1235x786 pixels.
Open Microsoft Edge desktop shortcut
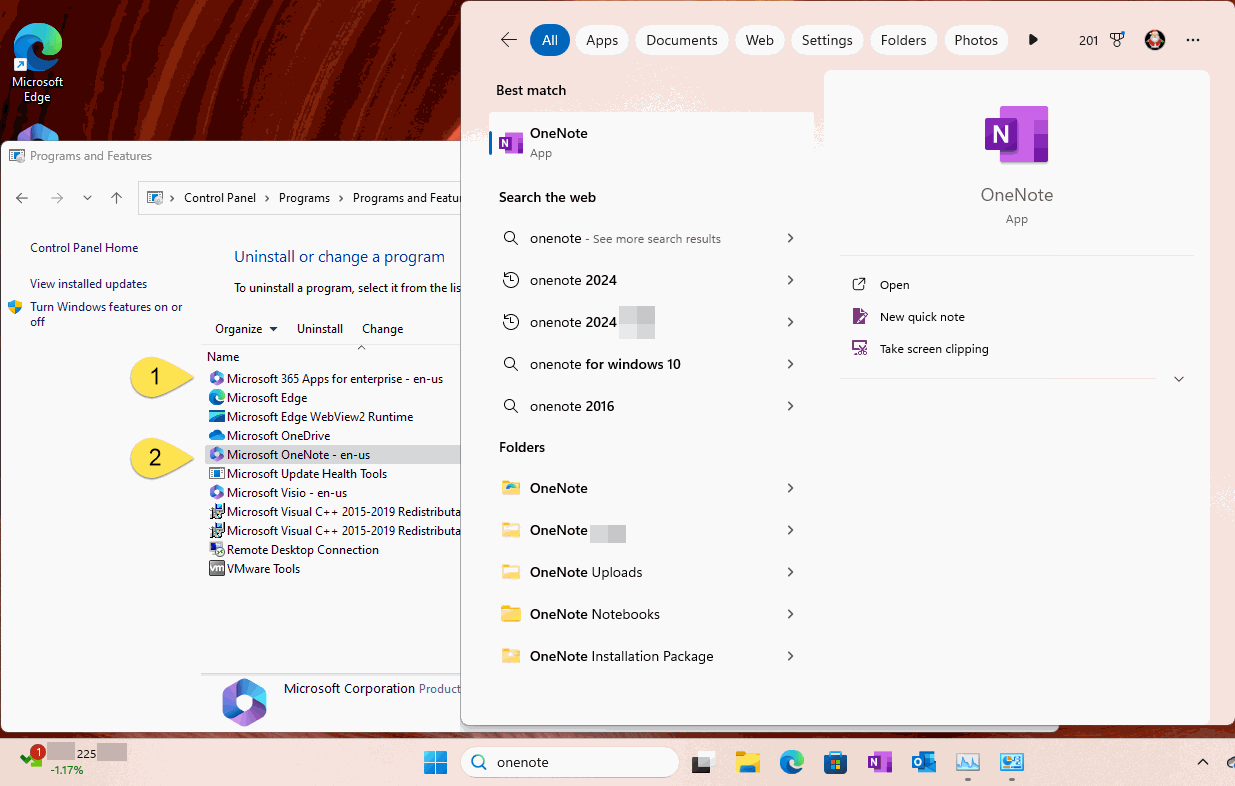38,63
